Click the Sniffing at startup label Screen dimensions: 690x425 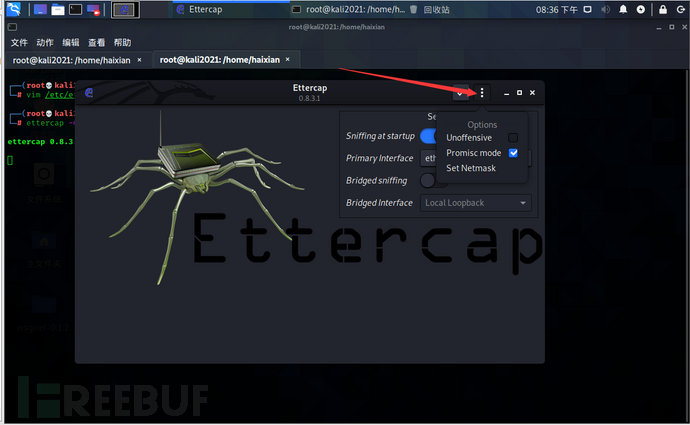click(380, 136)
